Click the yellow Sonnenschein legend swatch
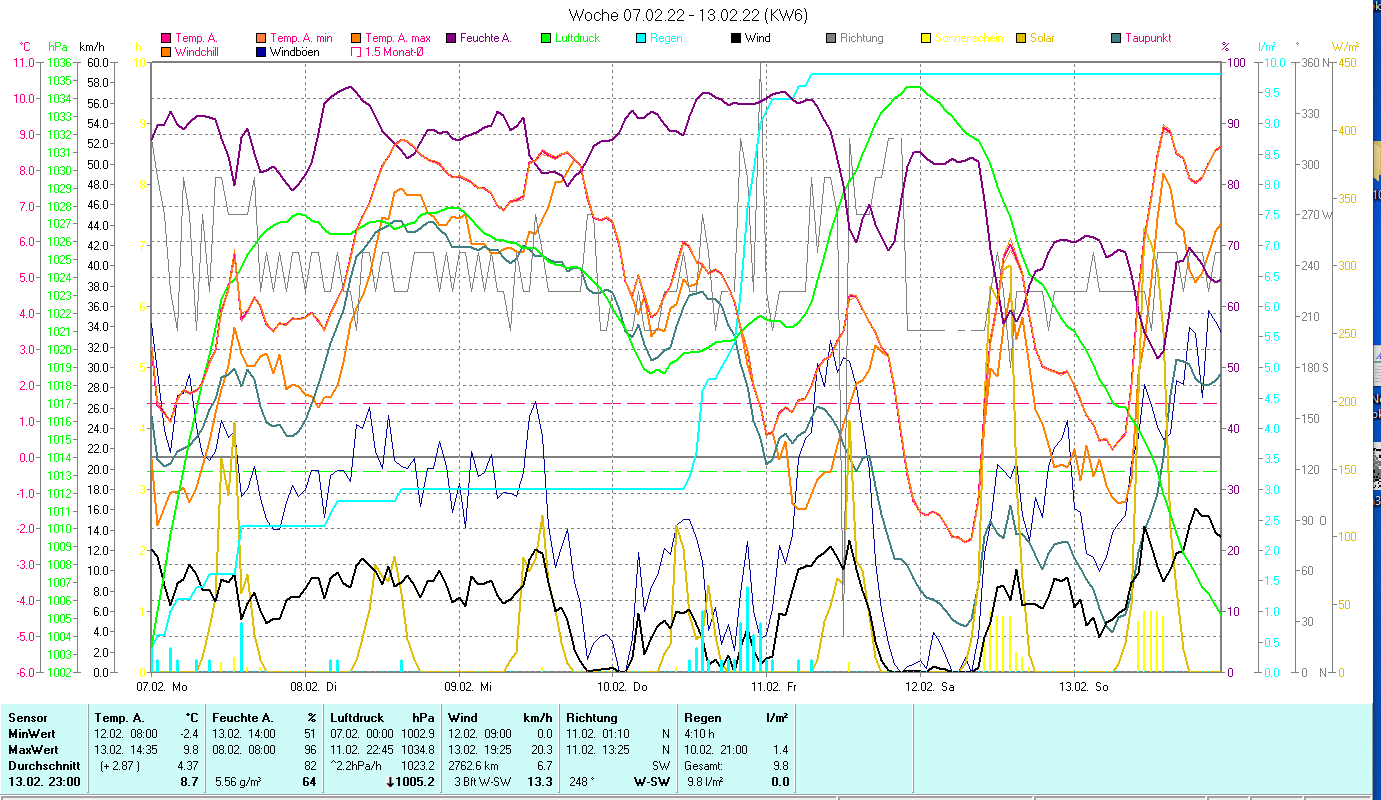 point(925,38)
